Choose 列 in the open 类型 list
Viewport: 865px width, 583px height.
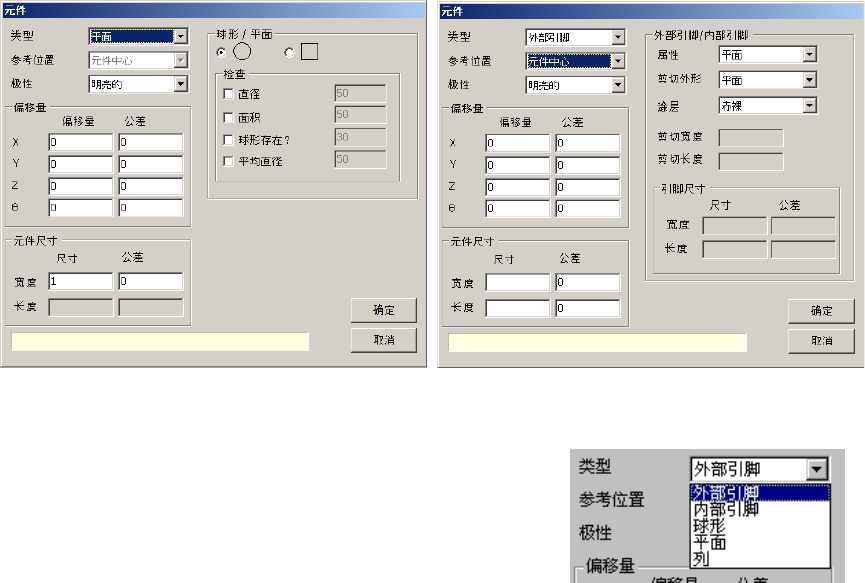point(760,559)
